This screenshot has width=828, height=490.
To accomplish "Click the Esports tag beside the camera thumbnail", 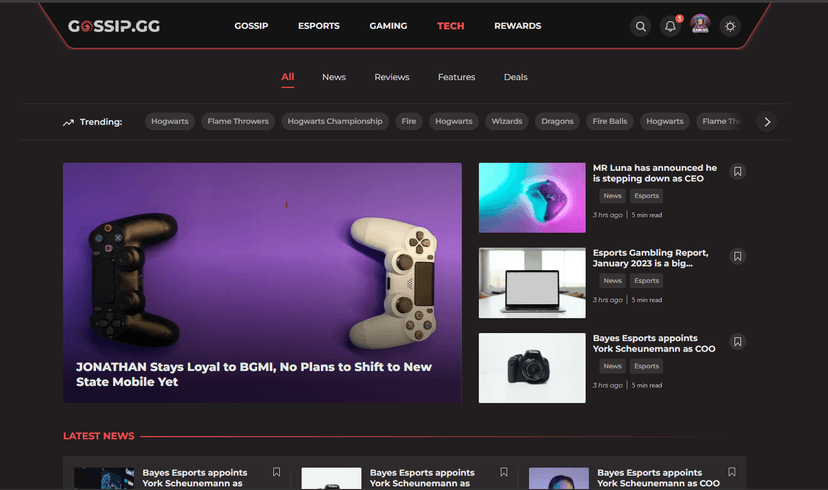I will (646, 366).
